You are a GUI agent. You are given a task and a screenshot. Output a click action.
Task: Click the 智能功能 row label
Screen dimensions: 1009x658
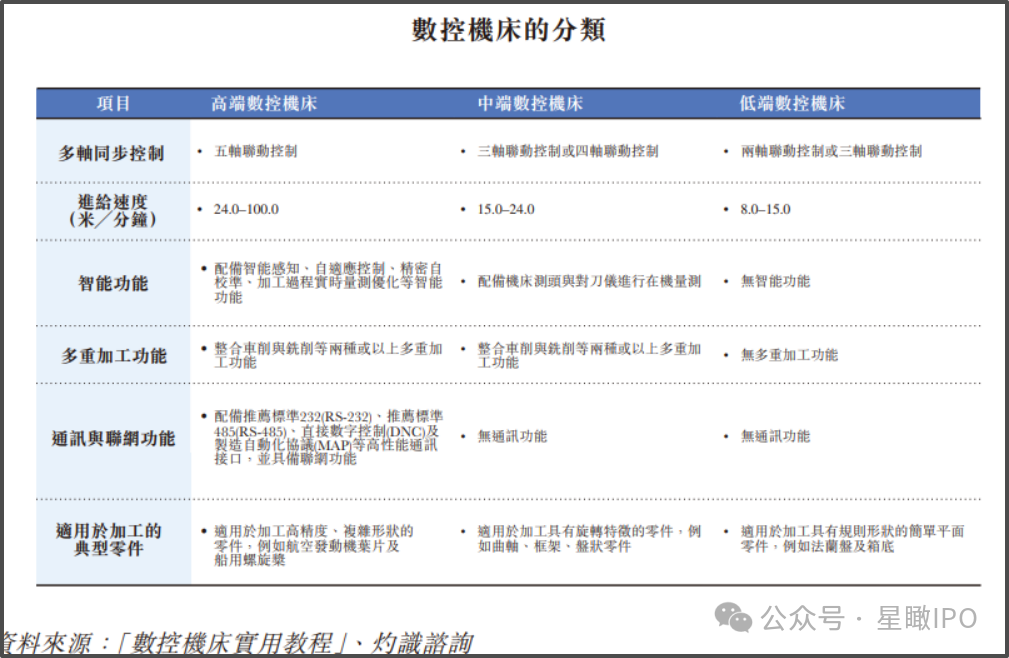click(x=113, y=283)
